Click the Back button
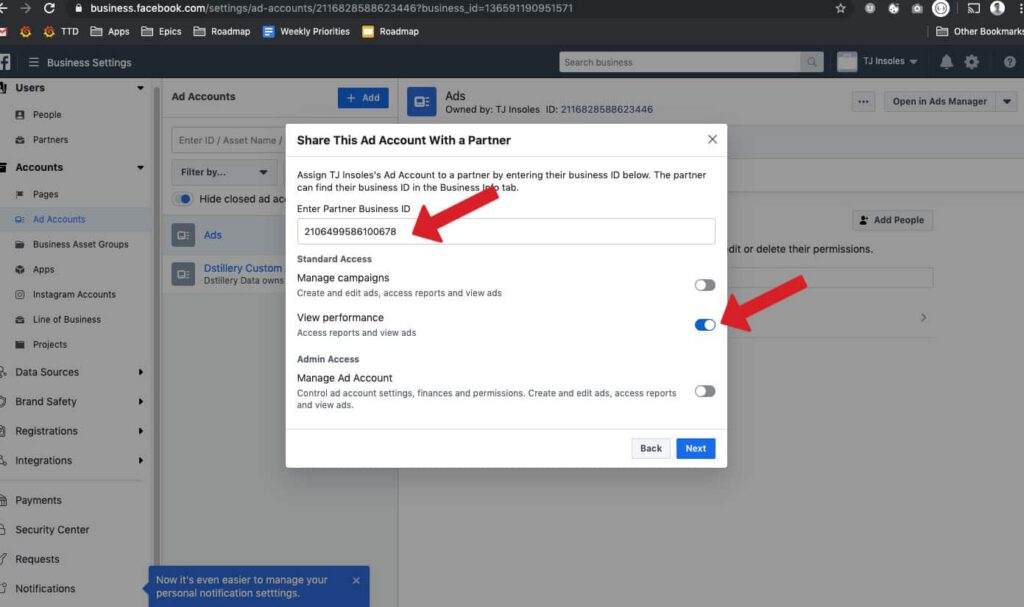Image resolution: width=1024 pixels, height=607 pixels. [651, 448]
